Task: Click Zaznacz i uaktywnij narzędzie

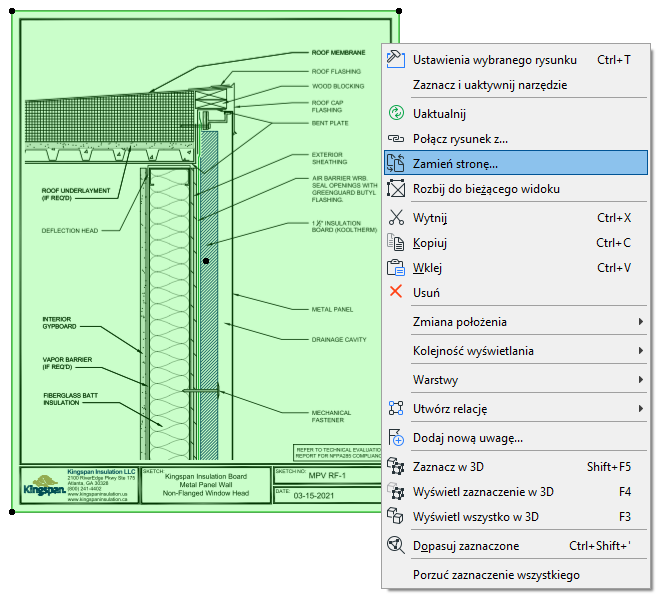Action: (489, 85)
